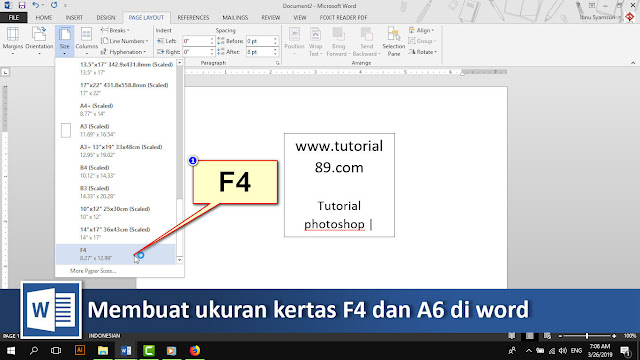Click scroll down arrow in size list

(180, 260)
